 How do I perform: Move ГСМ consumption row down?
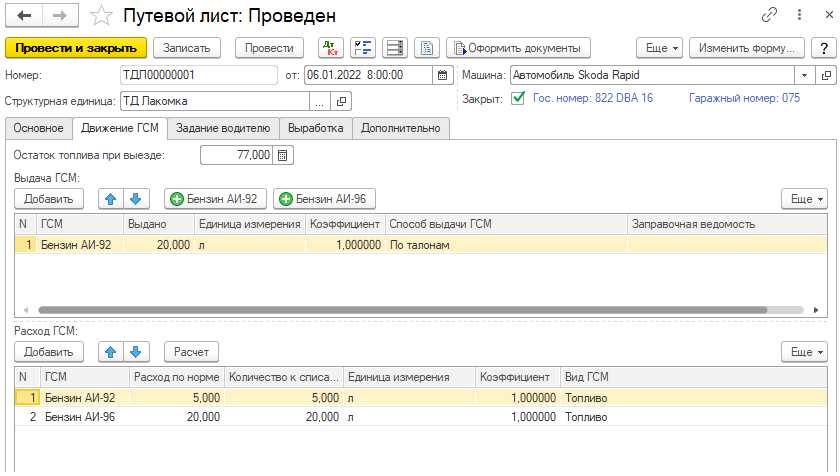[138, 352]
